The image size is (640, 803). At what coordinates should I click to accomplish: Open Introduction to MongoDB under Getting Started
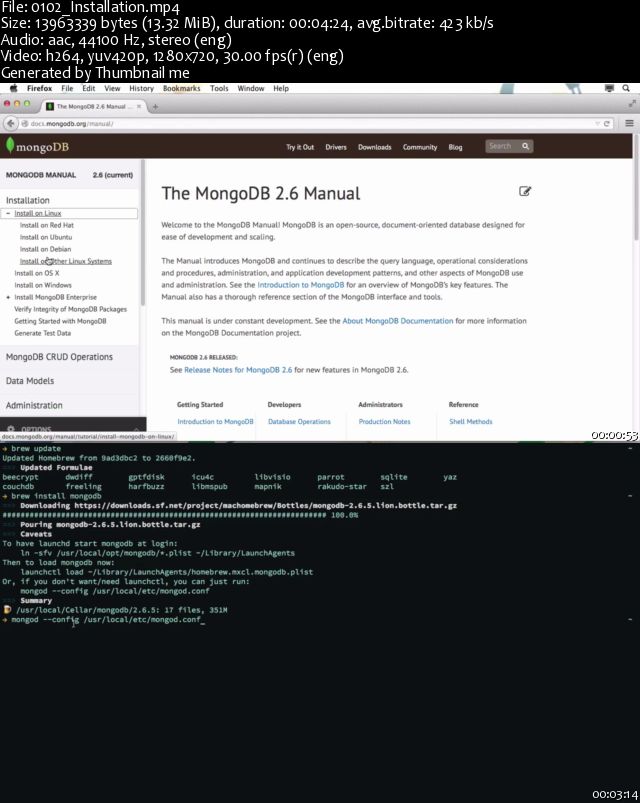point(215,421)
